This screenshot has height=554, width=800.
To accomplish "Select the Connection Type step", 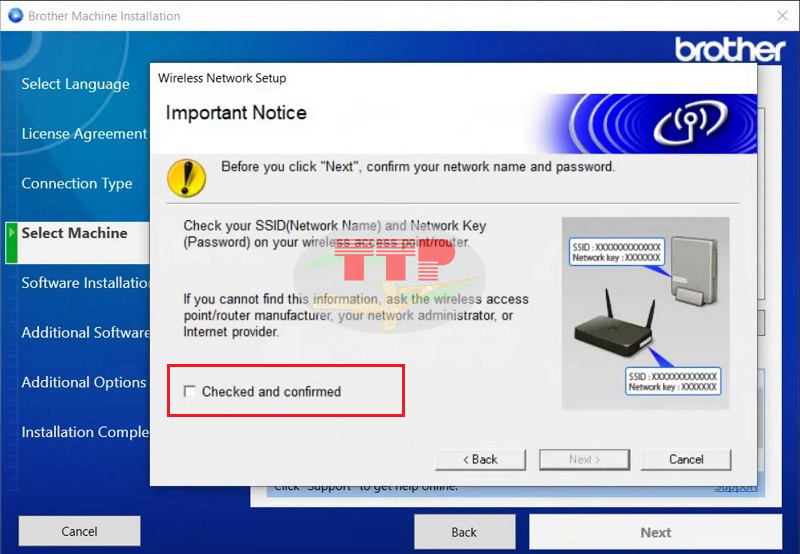I will click(77, 183).
